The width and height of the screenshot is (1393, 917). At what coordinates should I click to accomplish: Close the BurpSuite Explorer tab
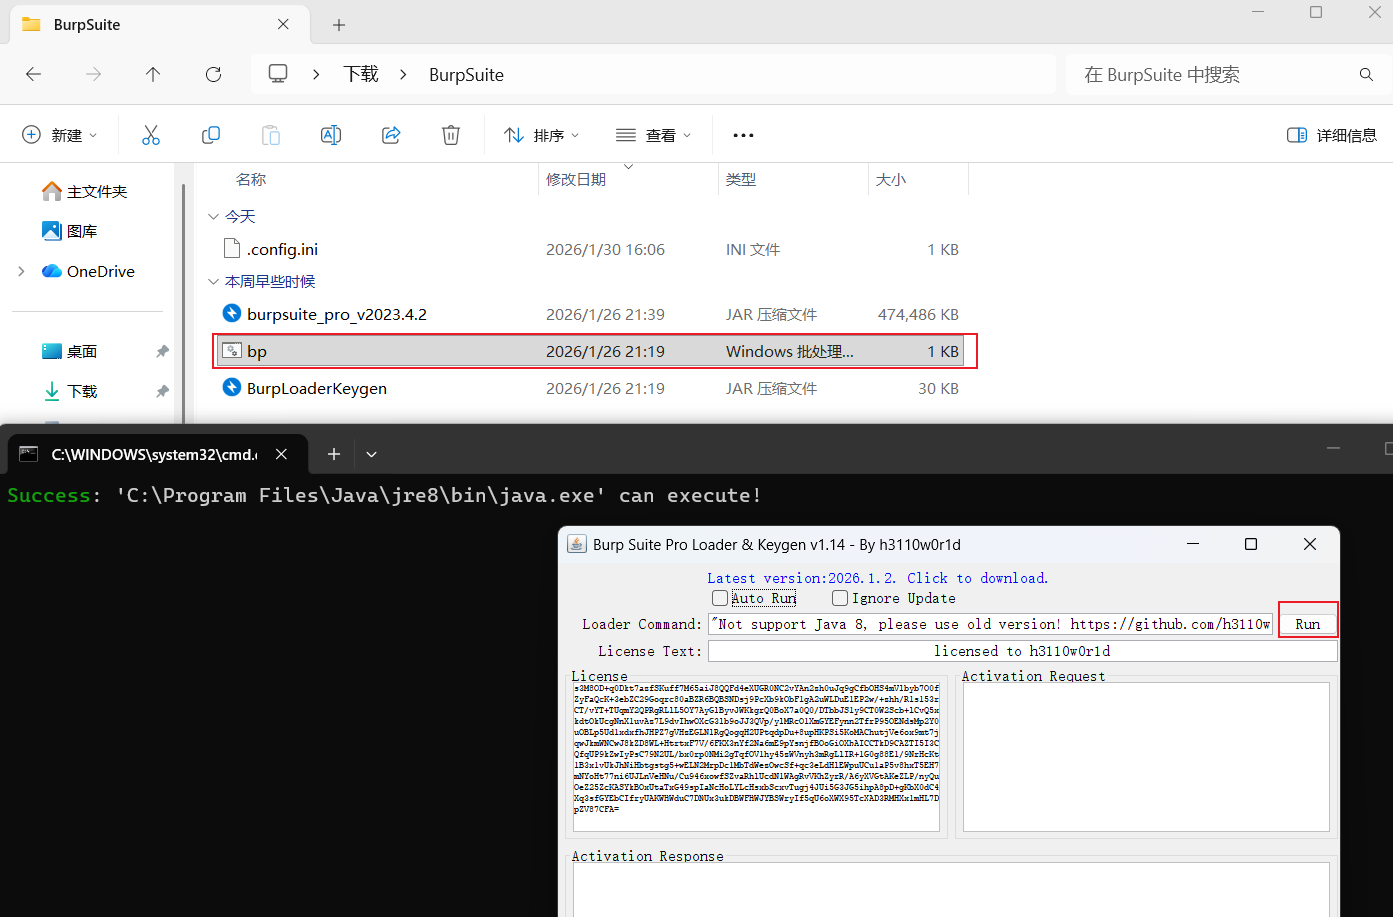click(x=284, y=24)
